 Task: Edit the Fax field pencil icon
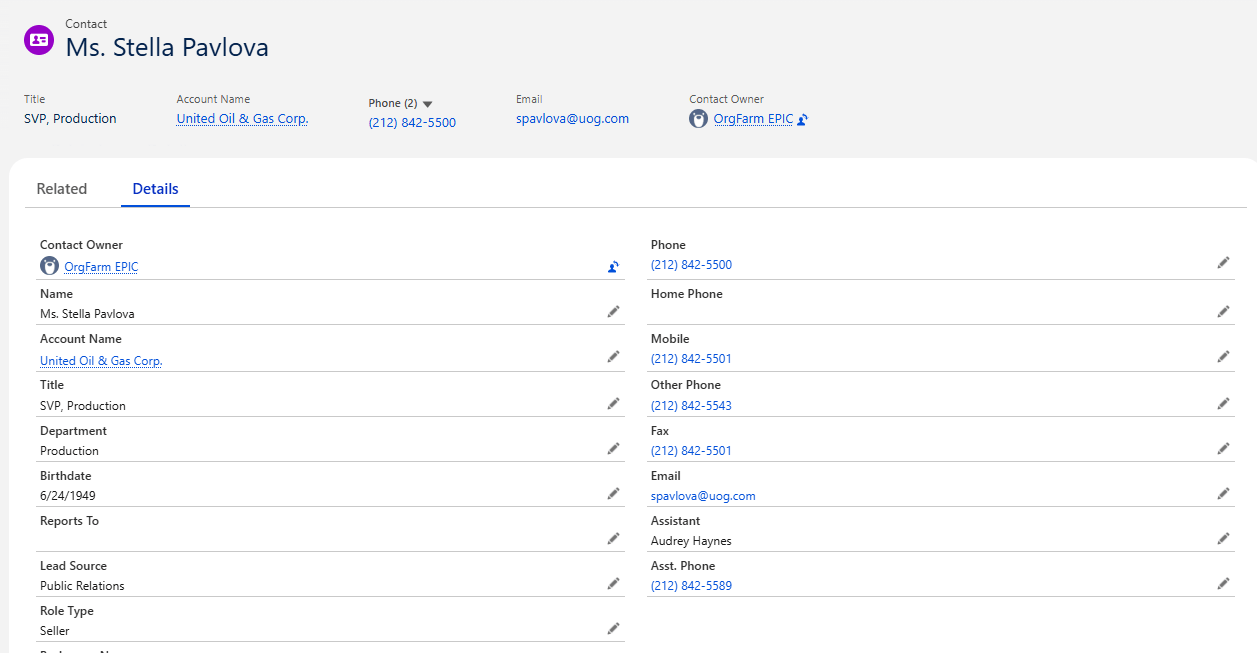click(x=1223, y=448)
